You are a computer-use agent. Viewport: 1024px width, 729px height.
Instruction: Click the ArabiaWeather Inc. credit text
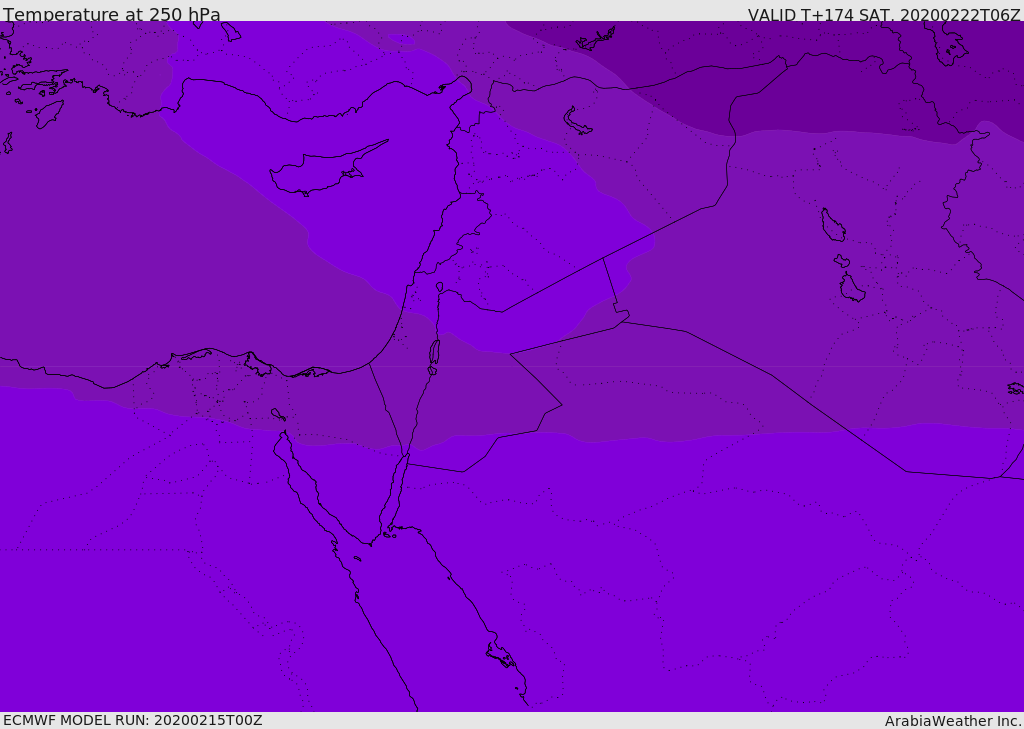point(953,721)
